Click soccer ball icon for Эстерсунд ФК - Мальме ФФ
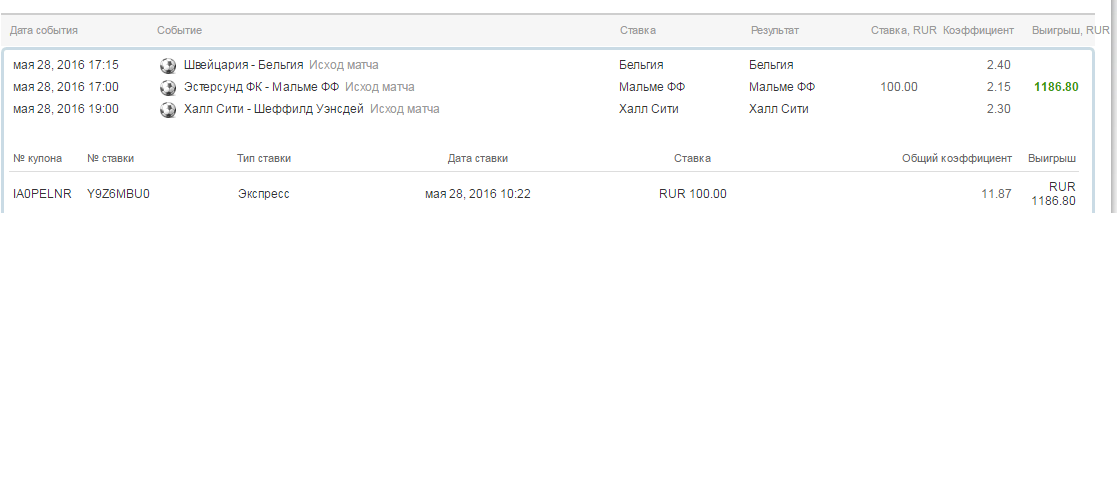Screen dimensions: 1117x483 pyautogui.click(x=168, y=88)
